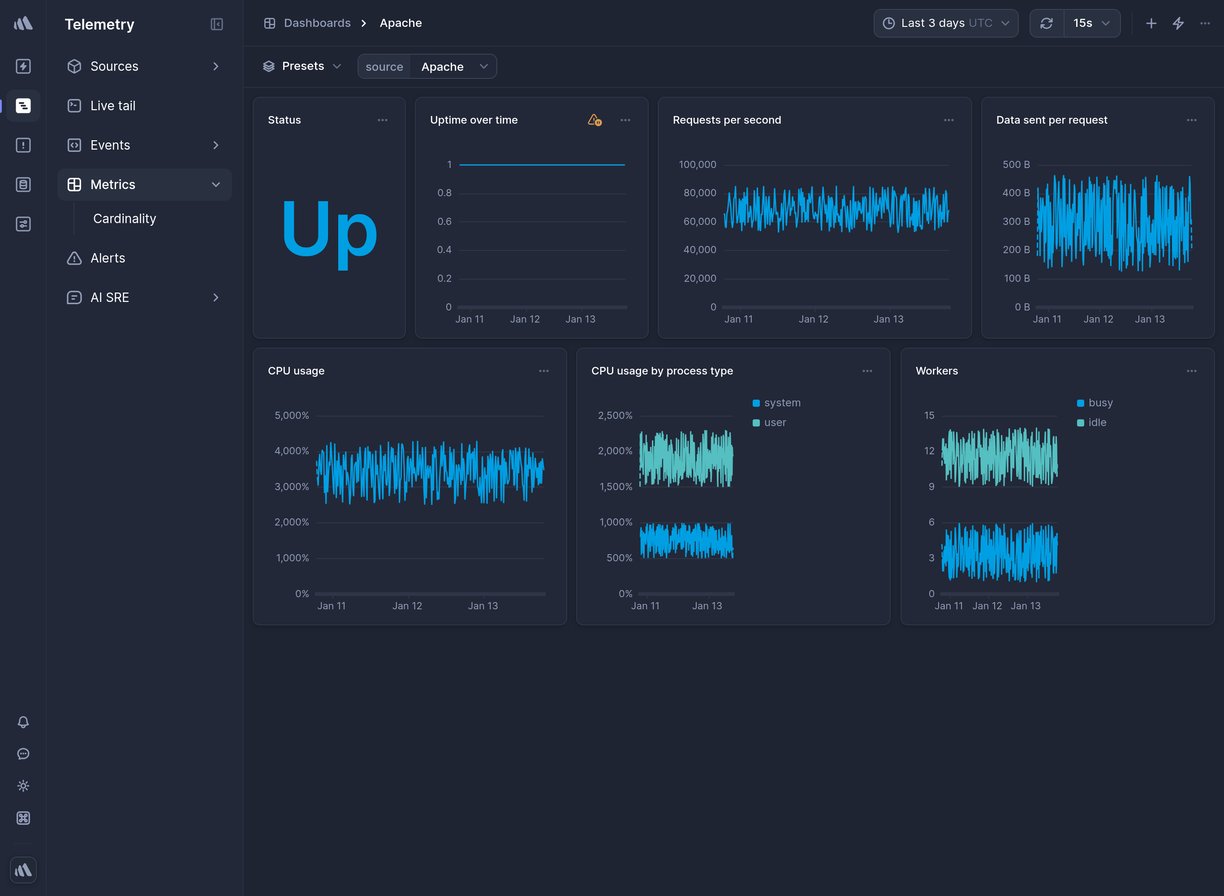Click the lightning icon in the top toolbar
The image size is (1224, 896).
click(x=1178, y=22)
